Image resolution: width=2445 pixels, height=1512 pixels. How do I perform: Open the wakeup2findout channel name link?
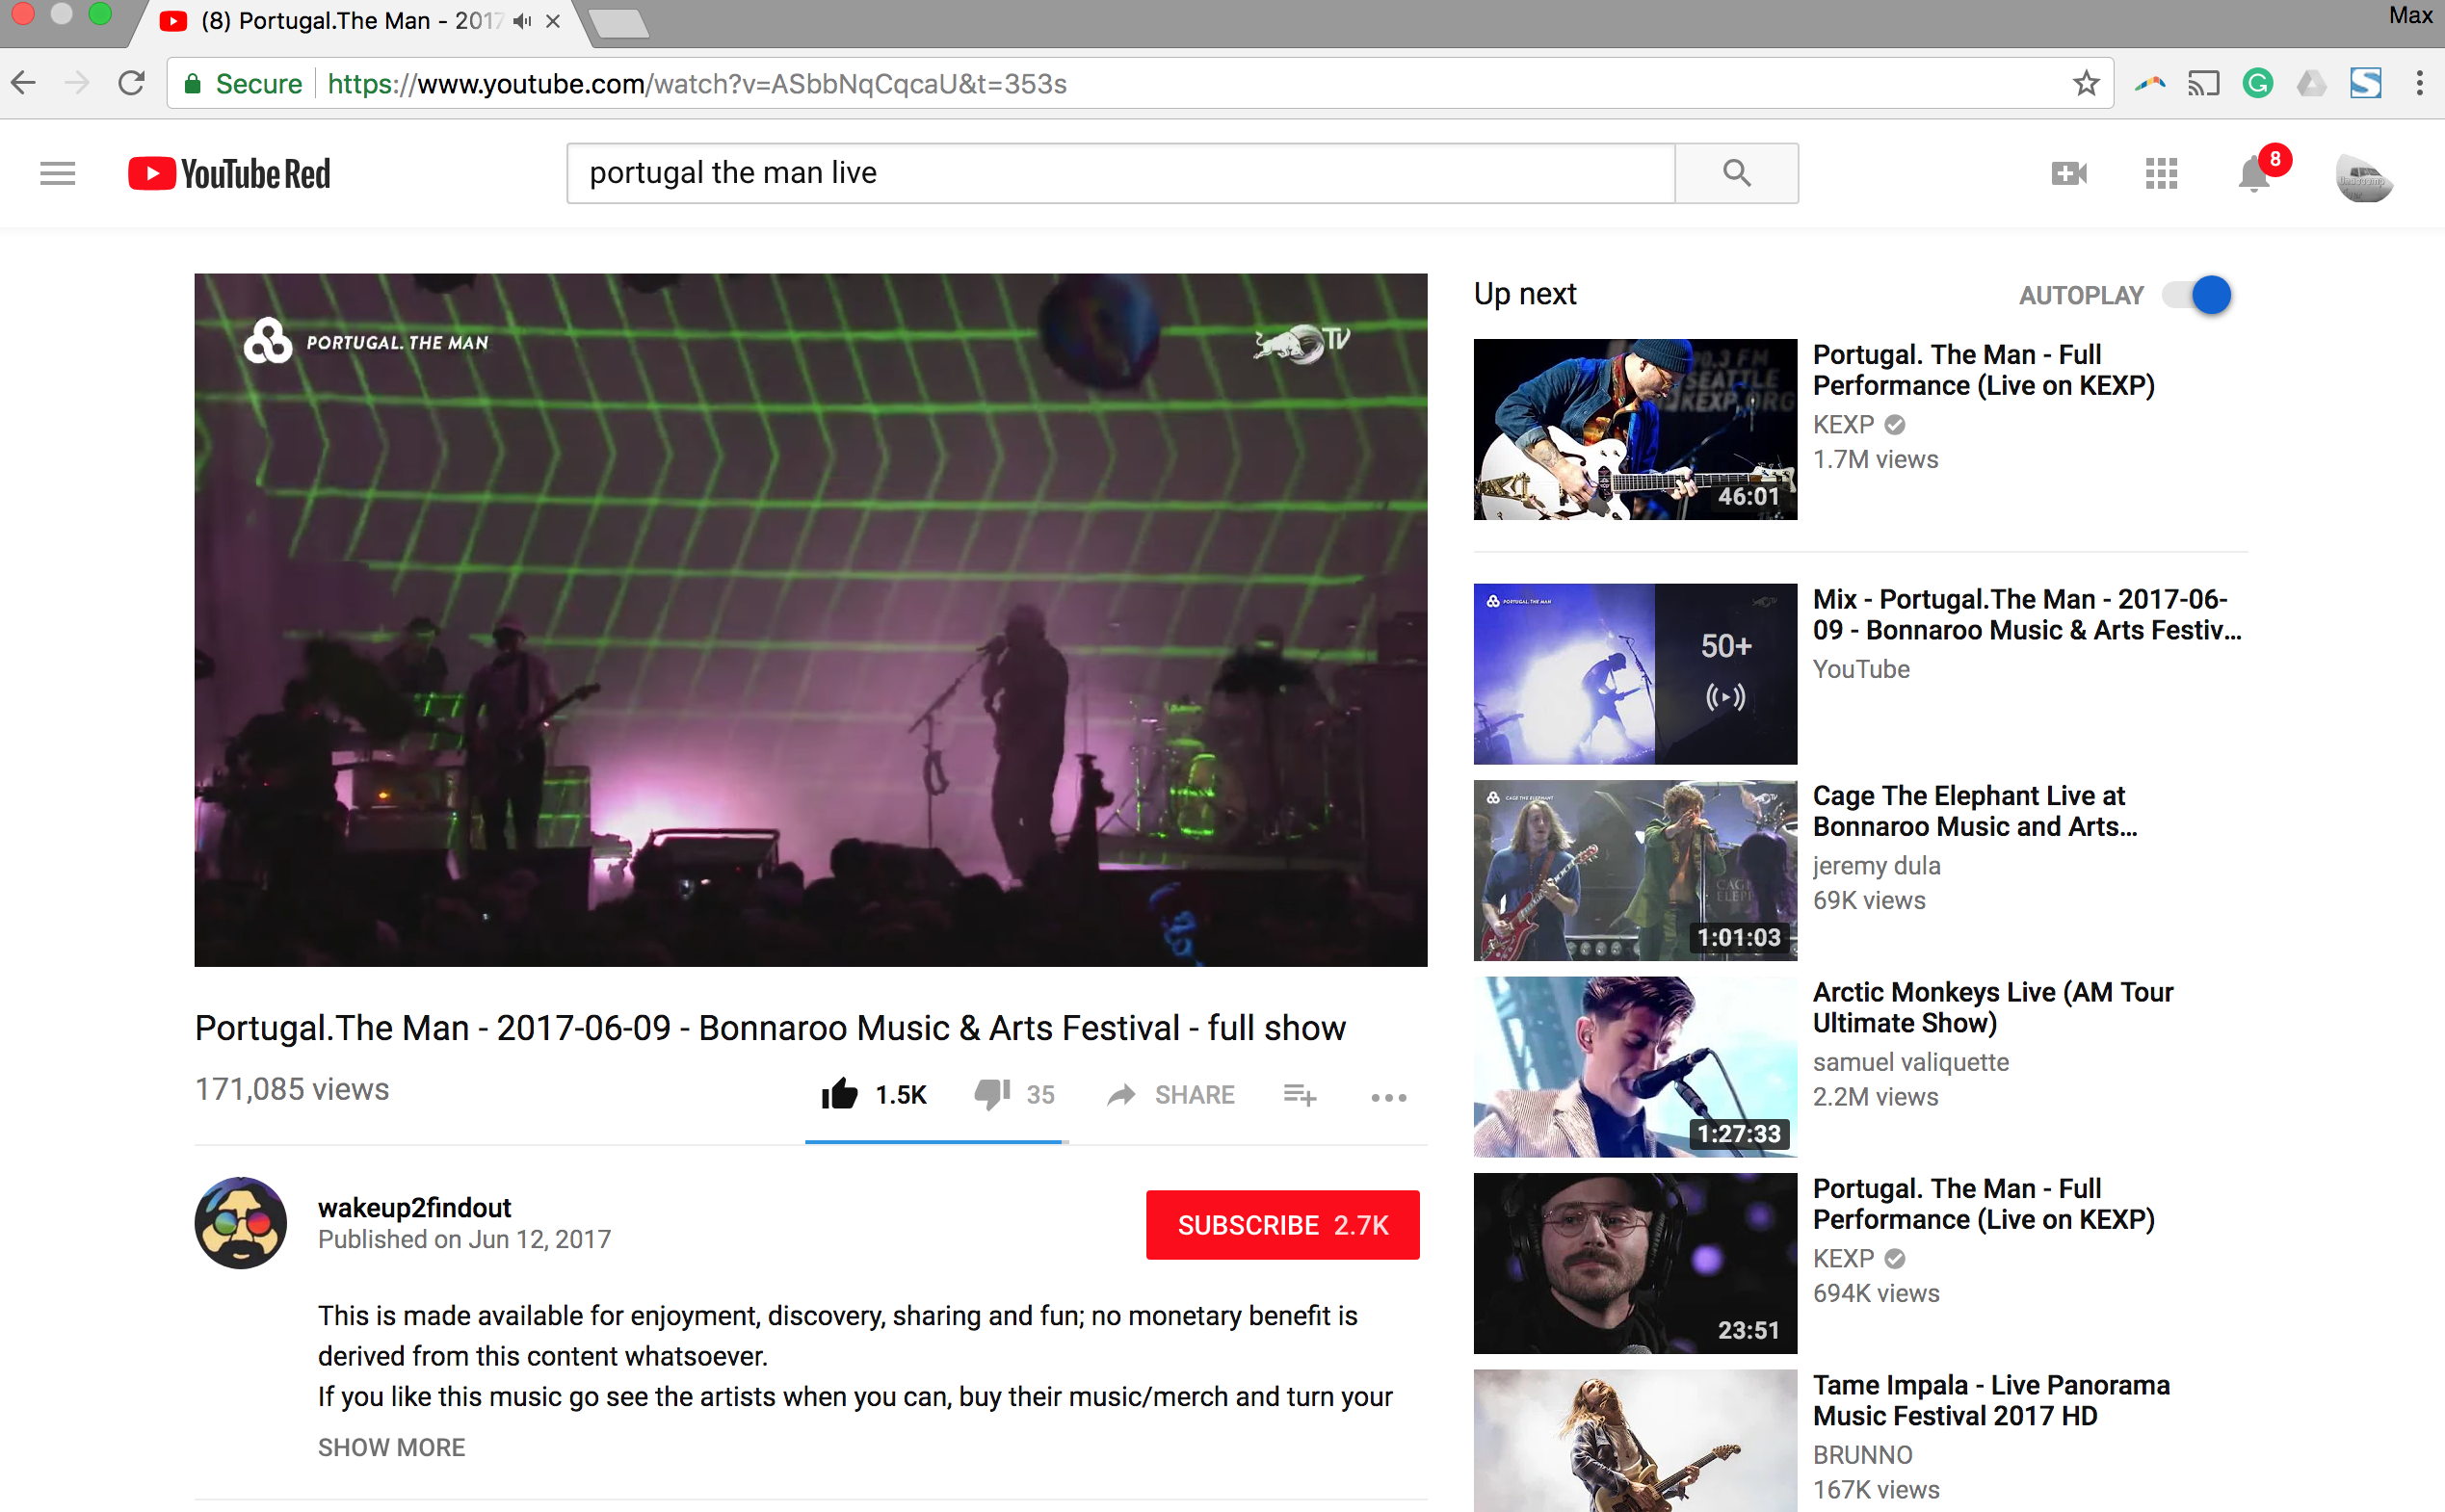tap(414, 1207)
